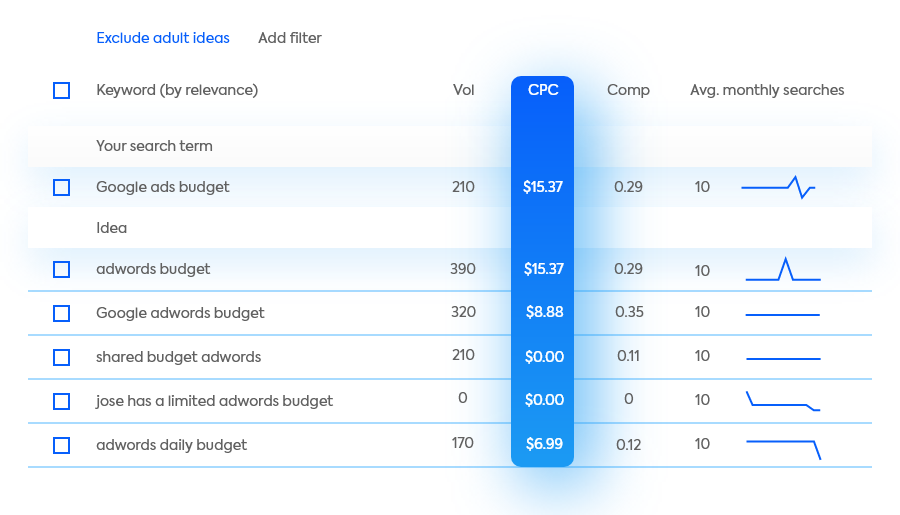Open the adwords budget trend sparkline
Image resolution: width=900 pixels, height=515 pixels.
pyautogui.click(x=783, y=269)
